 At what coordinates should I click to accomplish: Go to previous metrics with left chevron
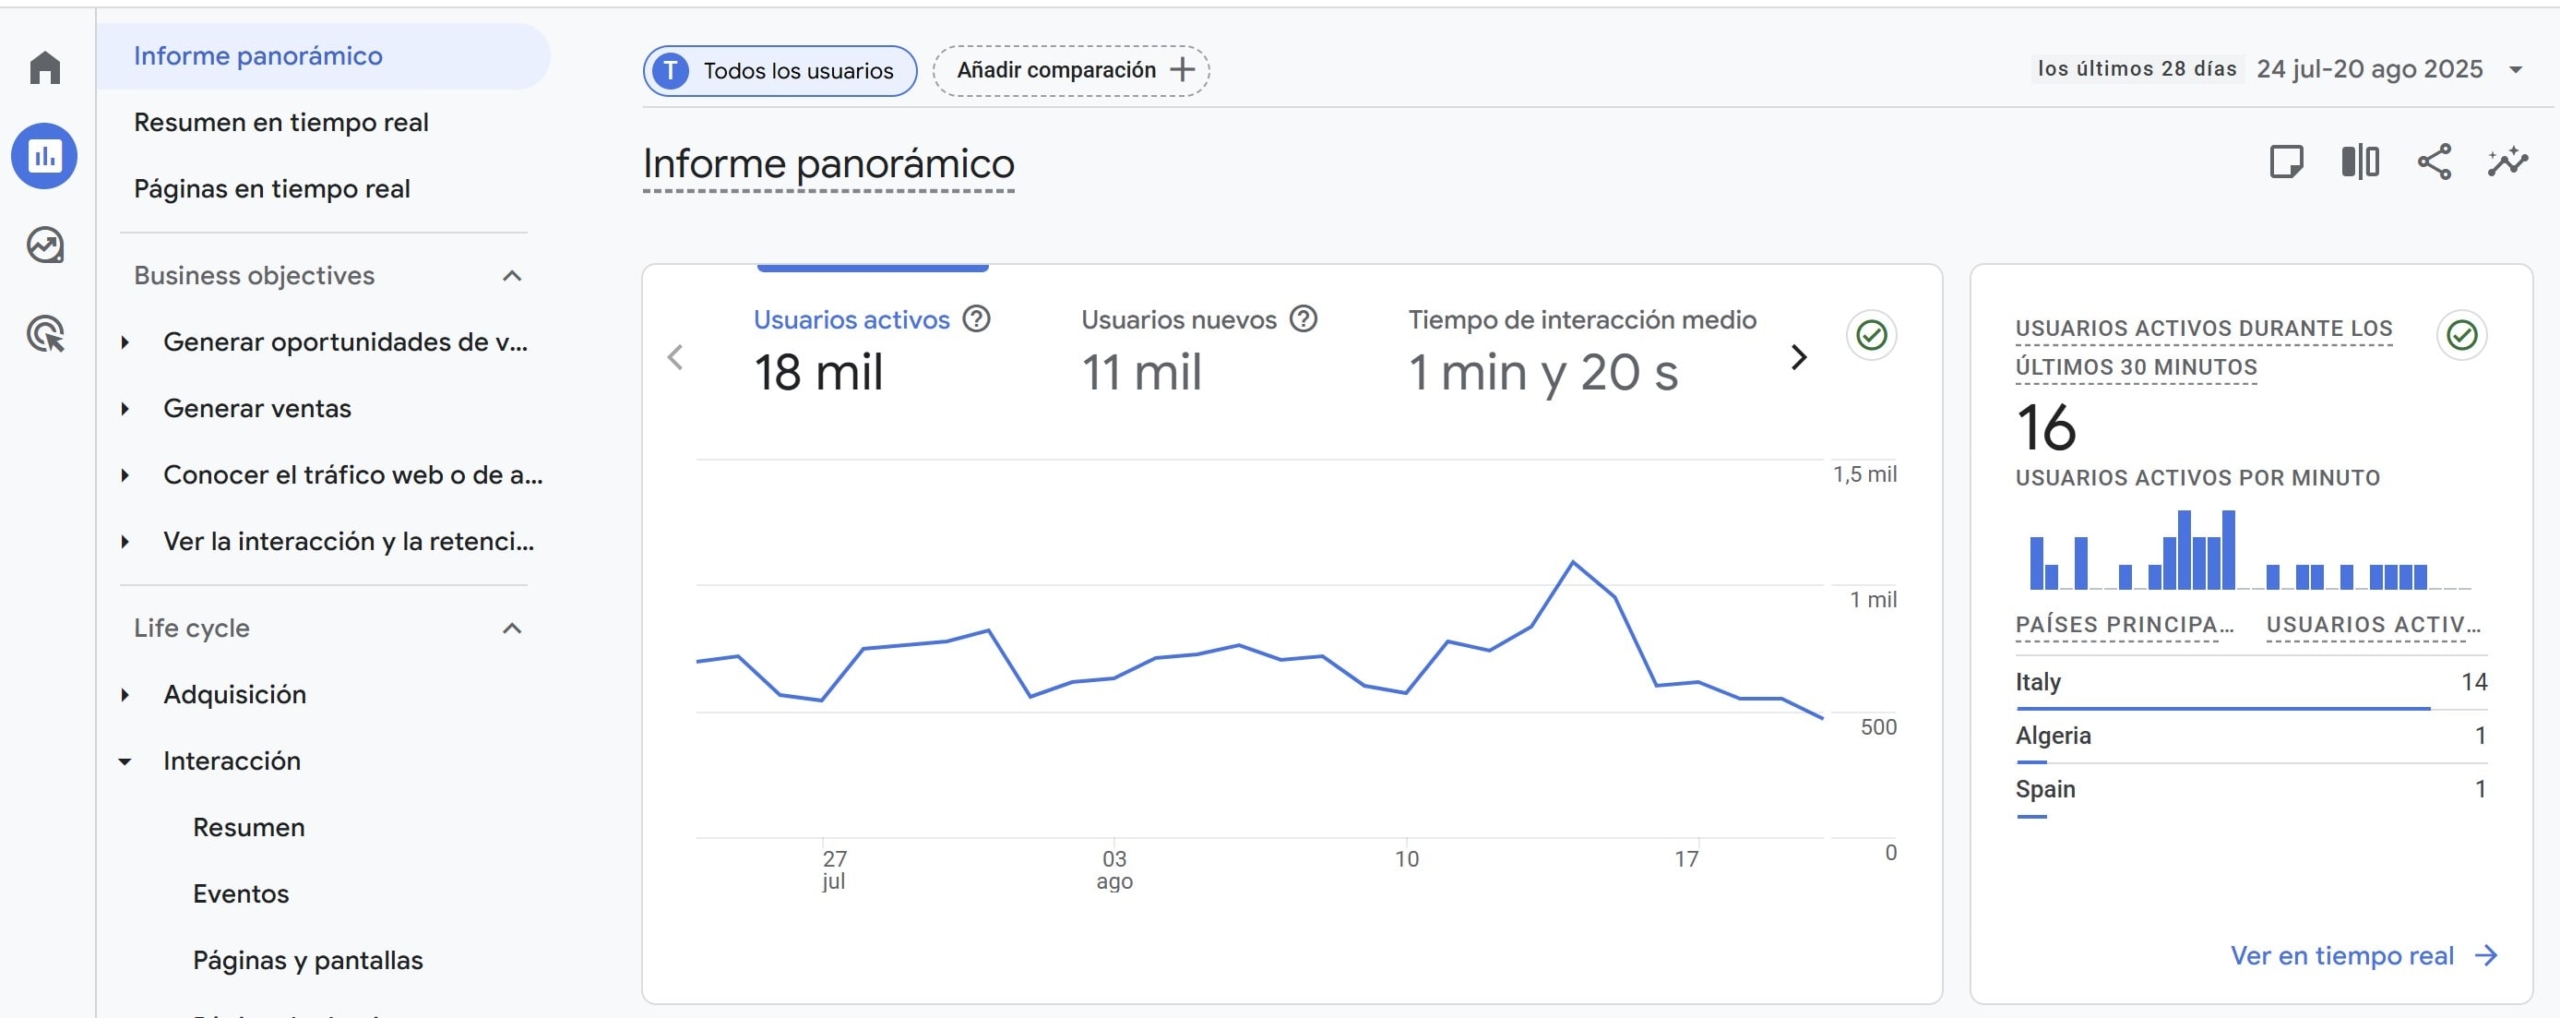pyautogui.click(x=676, y=357)
